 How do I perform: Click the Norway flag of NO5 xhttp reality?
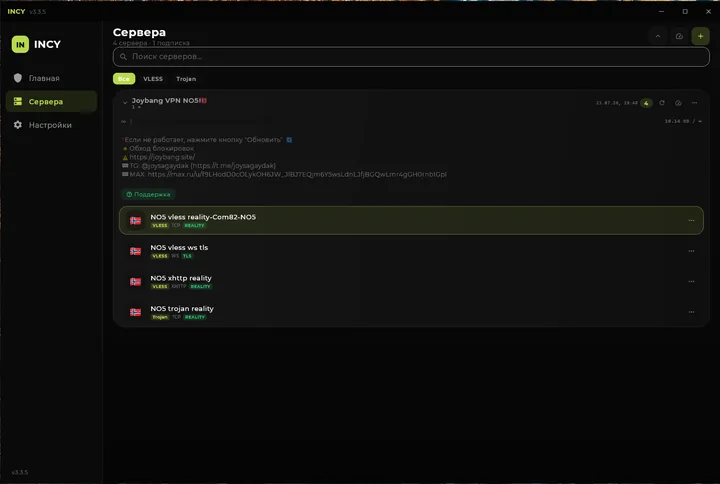coord(135,281)
